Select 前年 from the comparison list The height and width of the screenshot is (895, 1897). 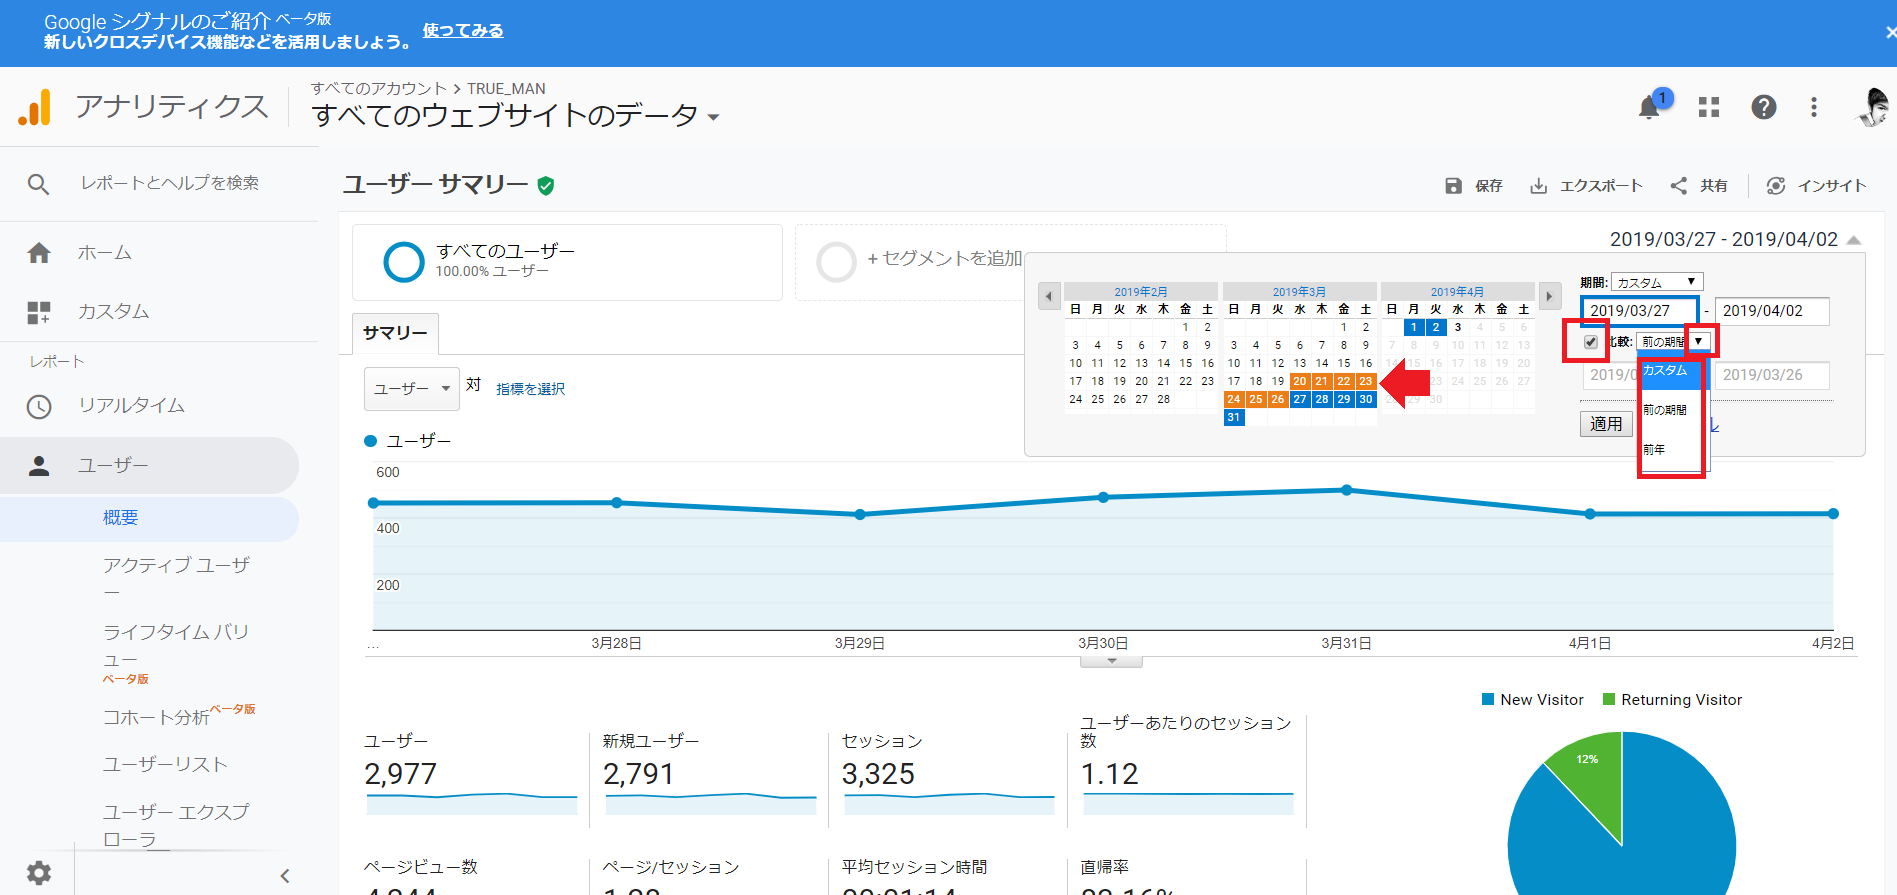point(1655,450)
